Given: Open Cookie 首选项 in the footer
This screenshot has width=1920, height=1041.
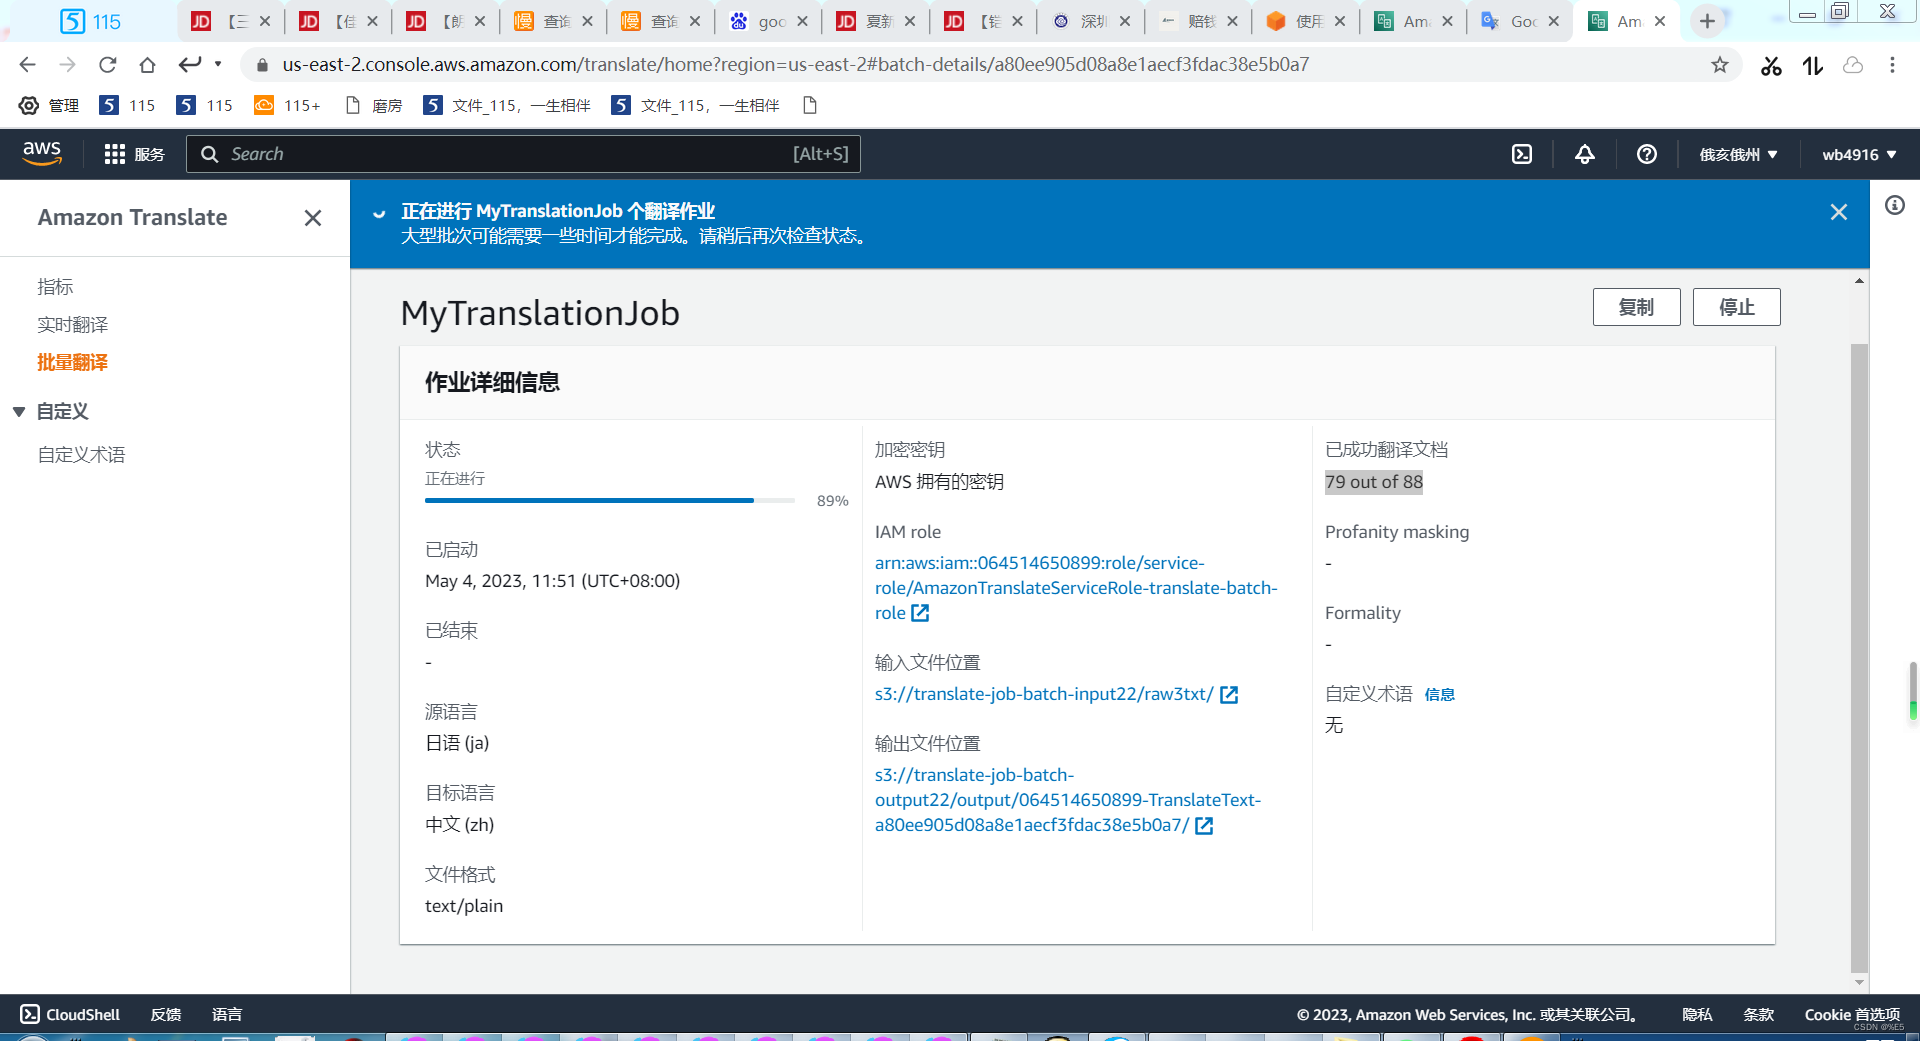Looking at the screenshot, I should 1852,1014.
